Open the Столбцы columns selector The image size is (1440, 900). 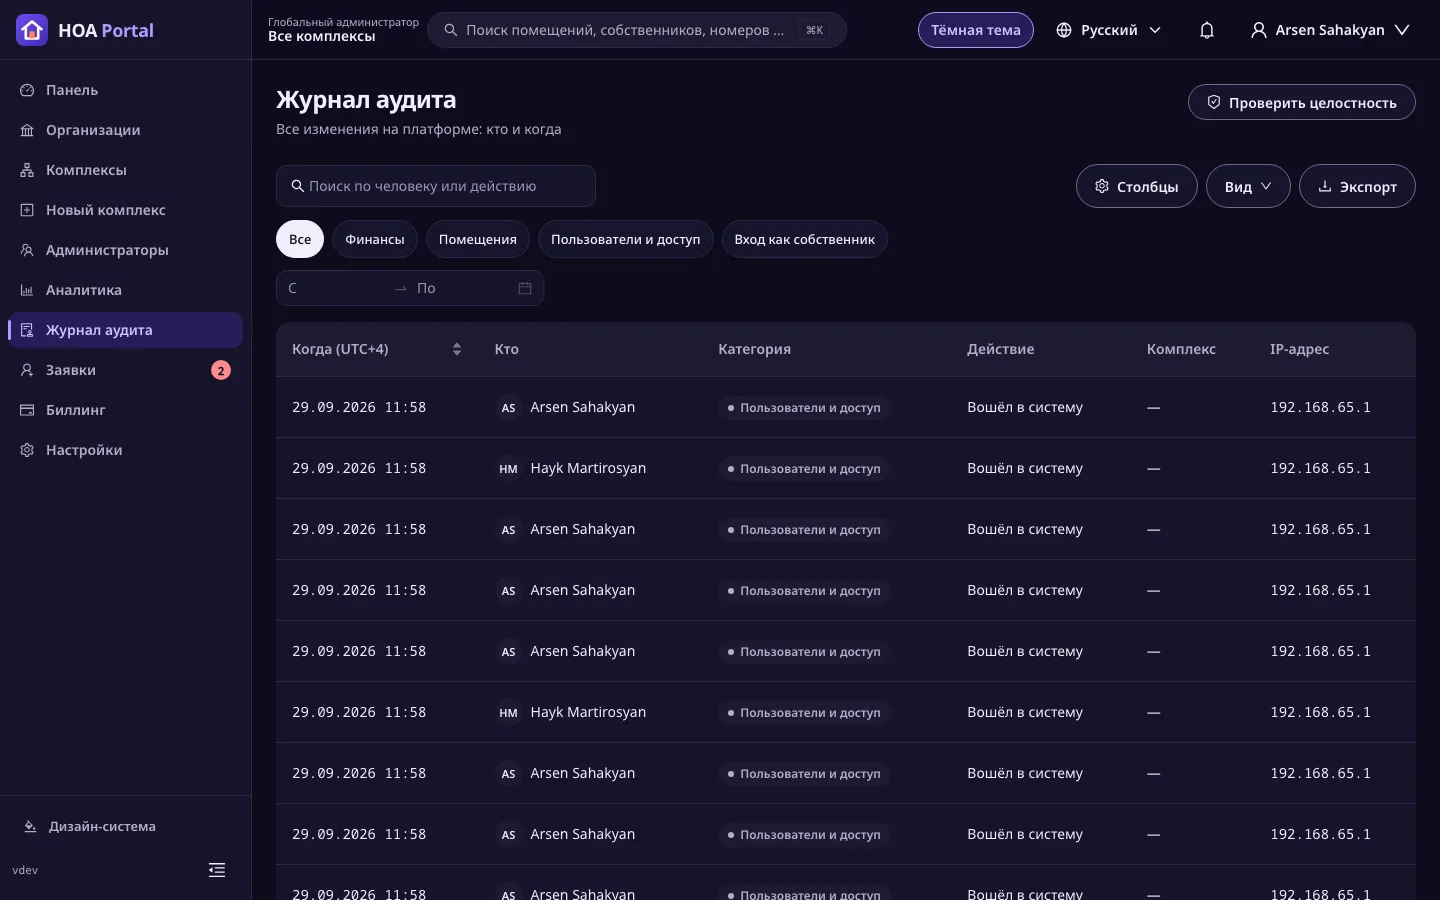coord(1137,186)
